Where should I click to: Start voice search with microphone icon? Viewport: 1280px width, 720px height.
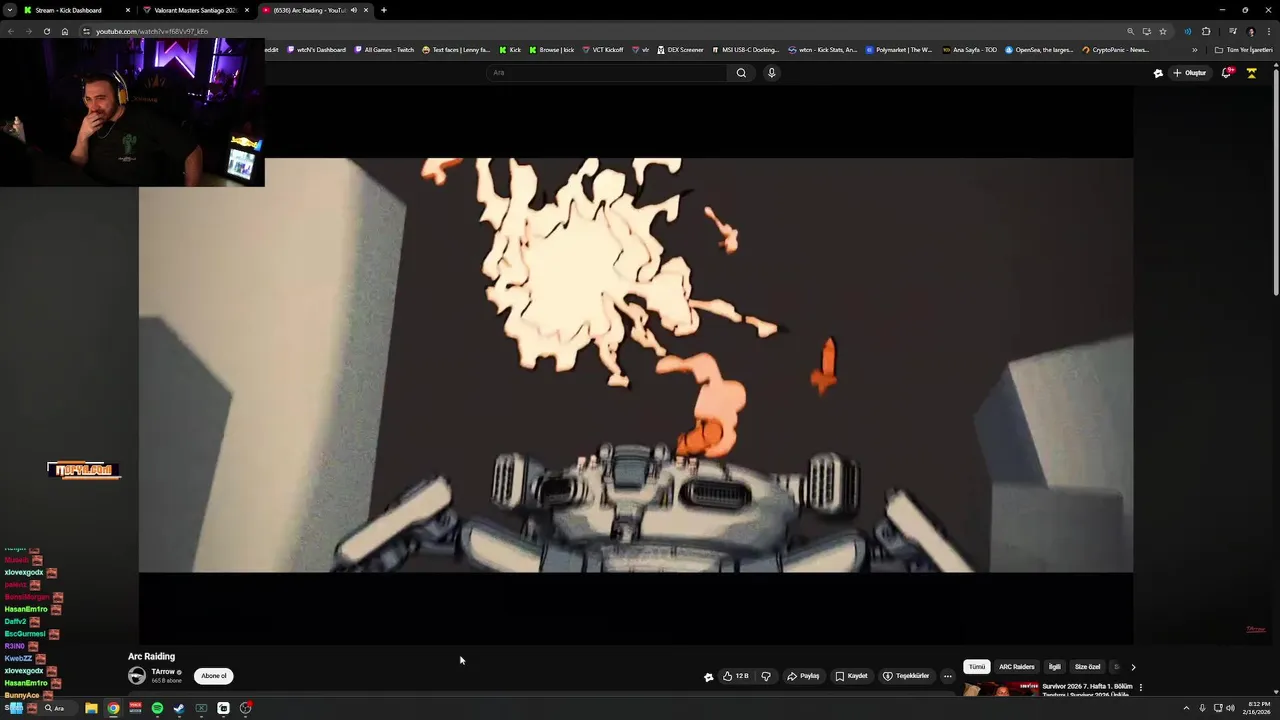tap(771, 73)
